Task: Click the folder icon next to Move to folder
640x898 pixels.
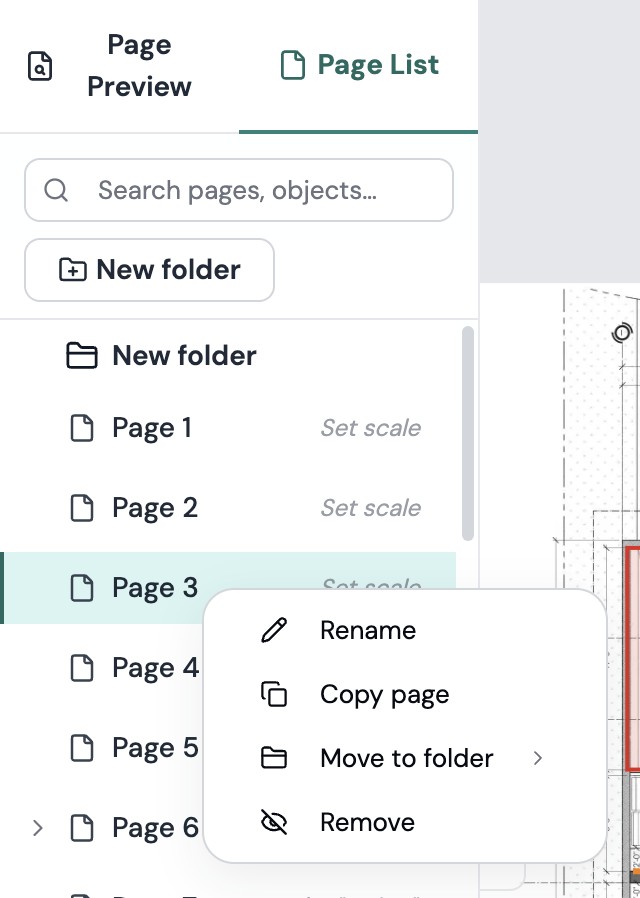Action: [274, 758]
